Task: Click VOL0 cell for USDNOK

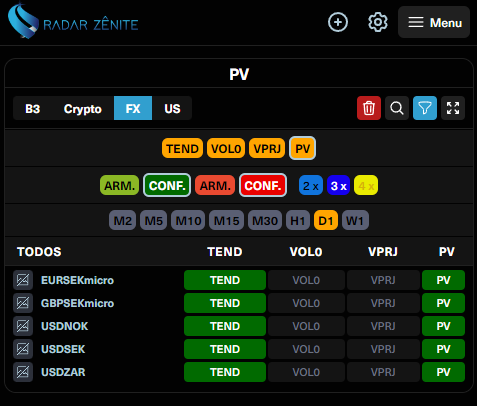Action: click(306, 326)
